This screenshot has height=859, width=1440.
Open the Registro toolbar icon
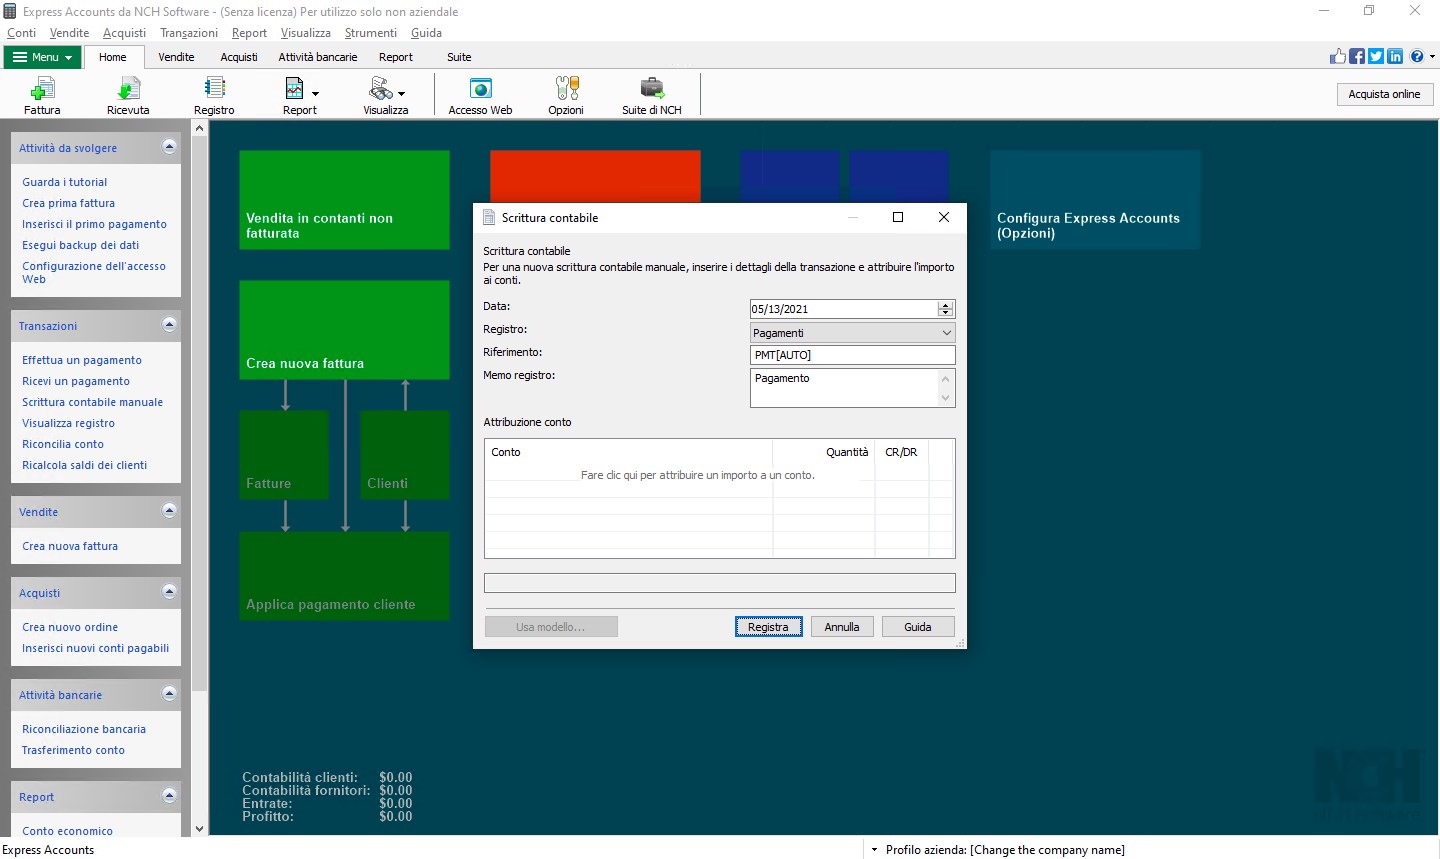point(214,96)
